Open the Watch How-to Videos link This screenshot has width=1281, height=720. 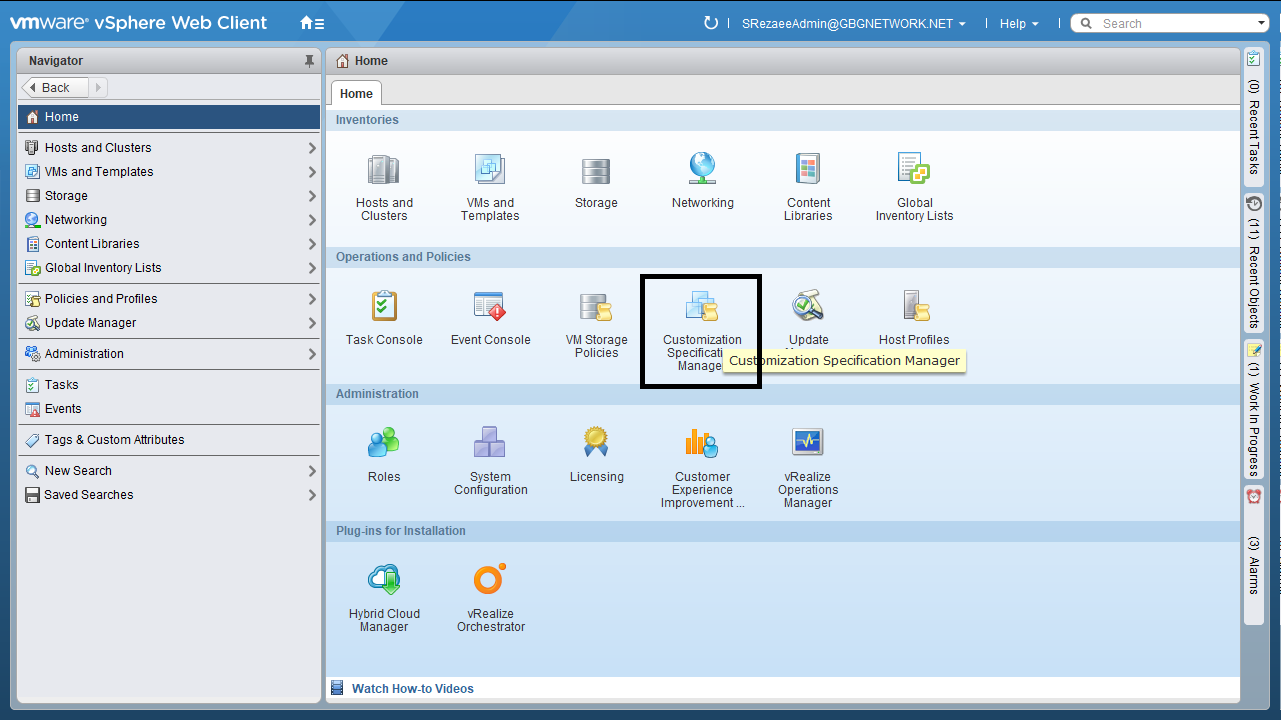click(x=412, y=689)
